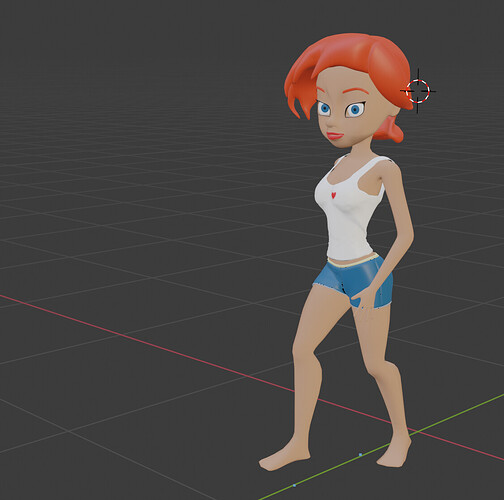504x500 pixels.
Task: Select the blue denim shorts
Action: (353, 283)
